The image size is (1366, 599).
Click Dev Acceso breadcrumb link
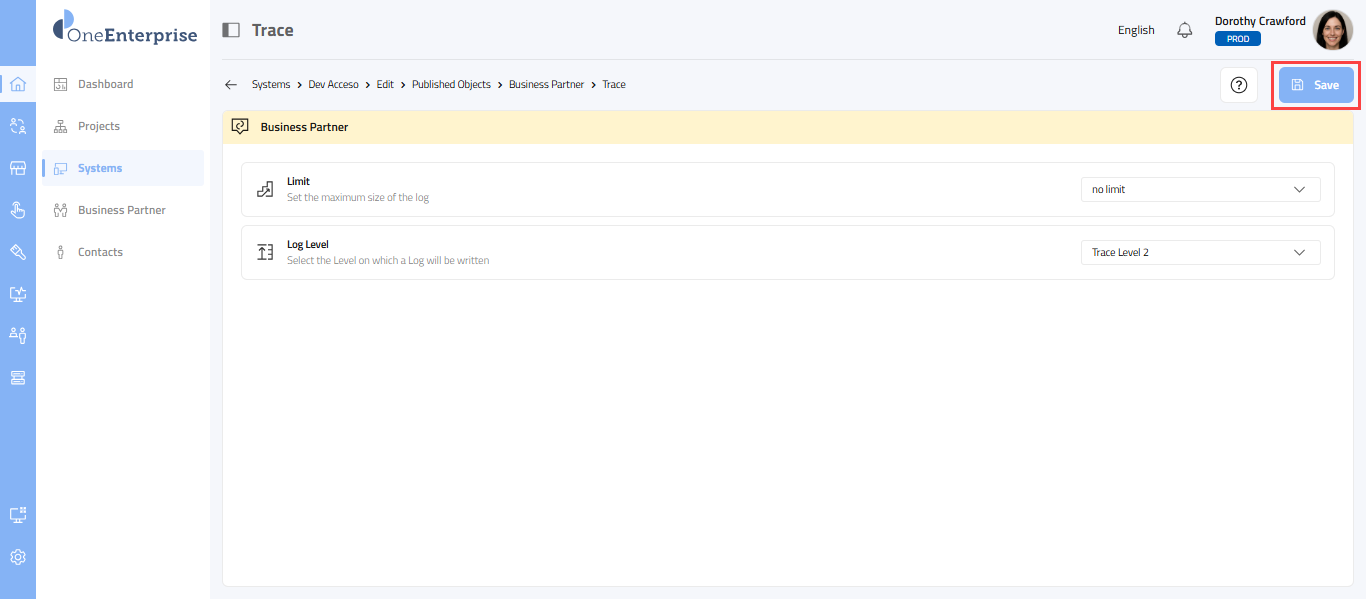[x=333, y=85]
